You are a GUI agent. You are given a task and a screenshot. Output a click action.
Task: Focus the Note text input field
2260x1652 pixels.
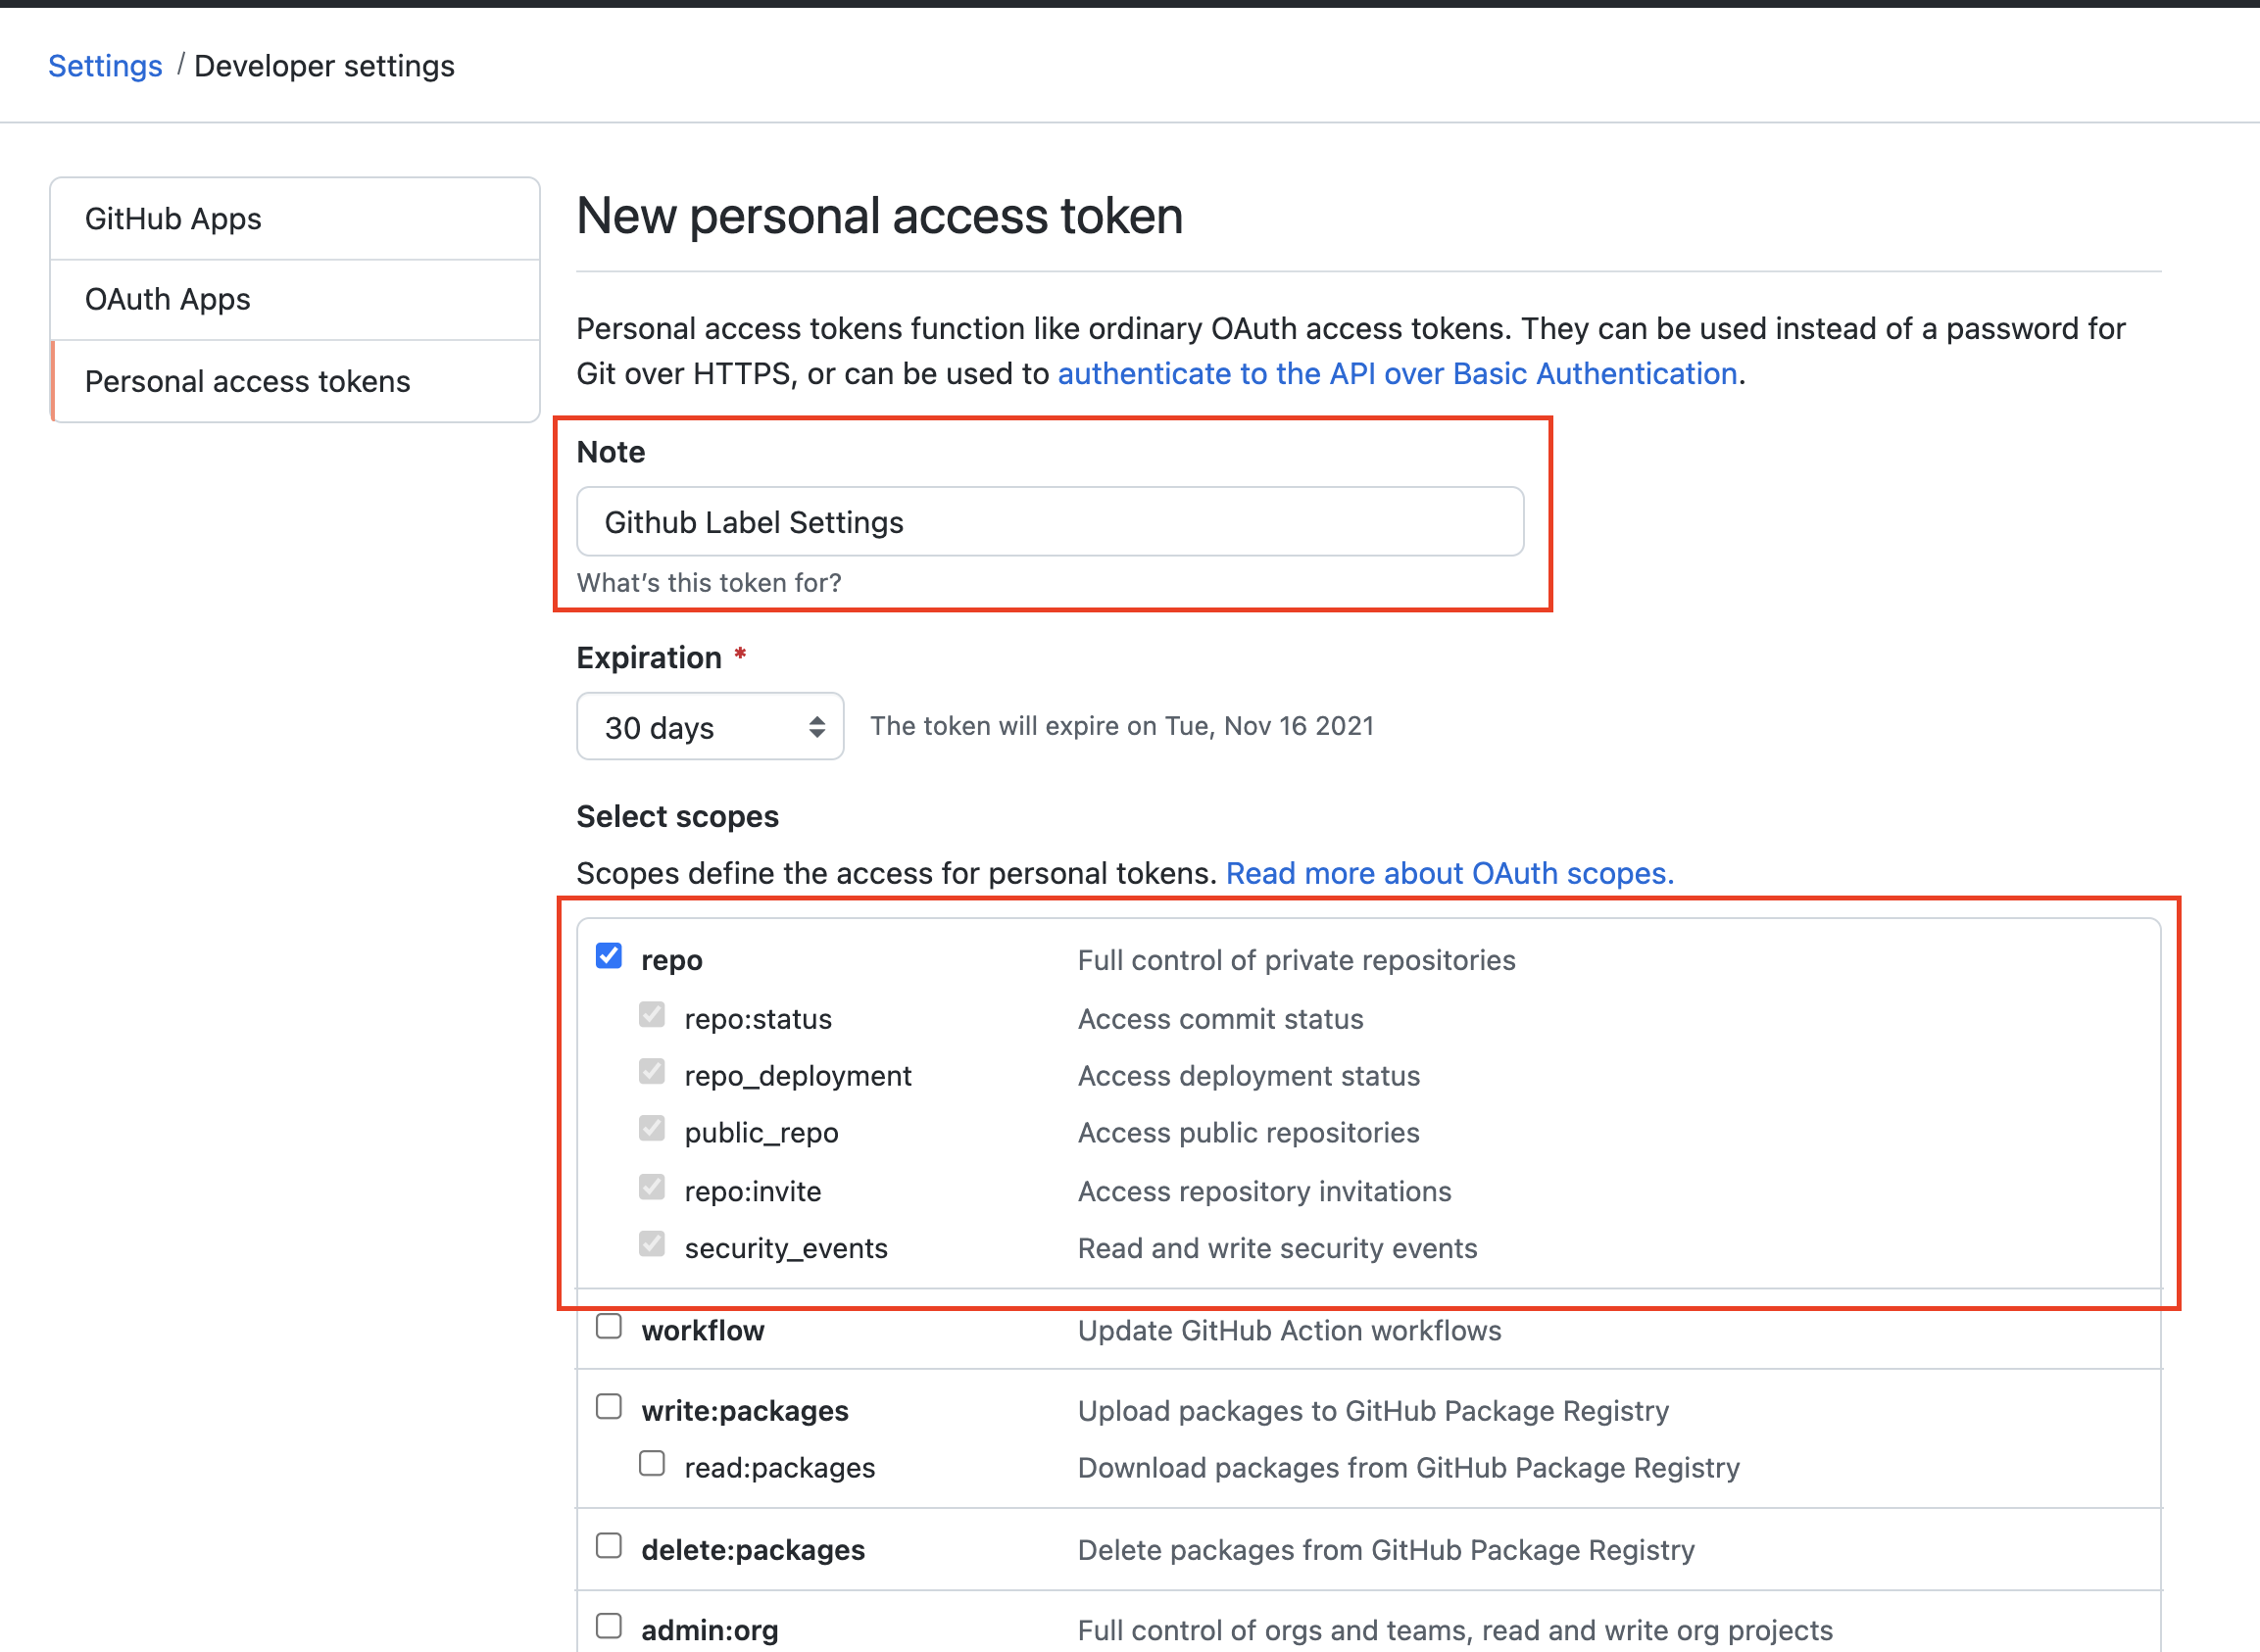[1050, 522]
